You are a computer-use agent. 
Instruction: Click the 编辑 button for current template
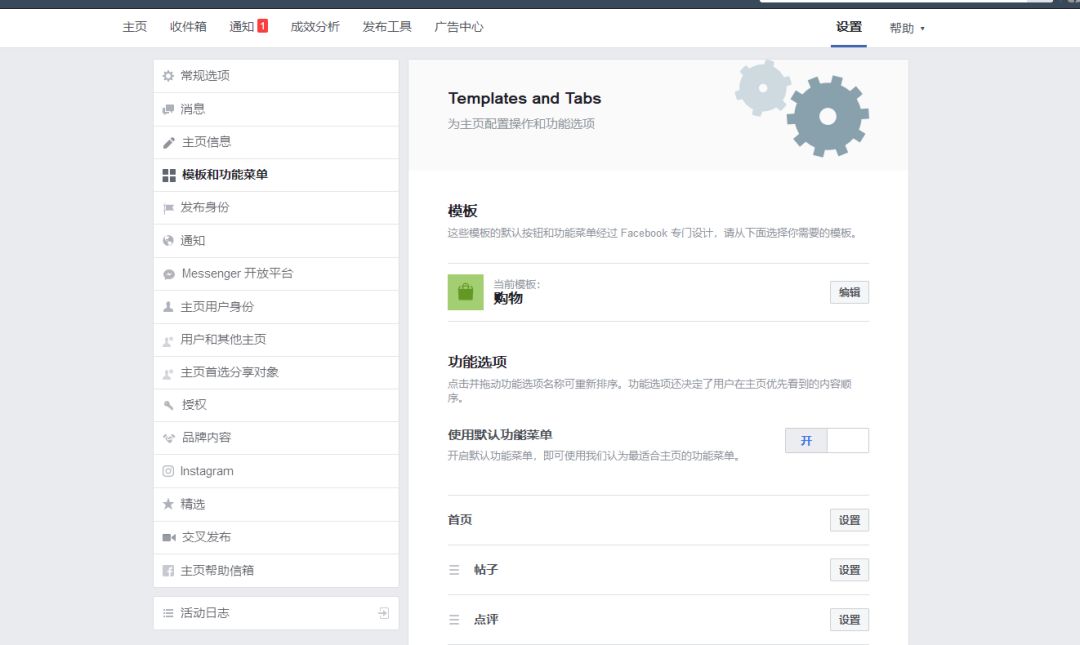(849, 292)
